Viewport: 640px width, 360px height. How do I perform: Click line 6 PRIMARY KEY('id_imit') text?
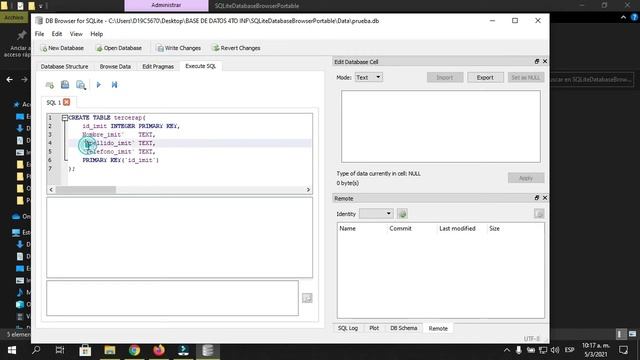[x=120, y=160]
